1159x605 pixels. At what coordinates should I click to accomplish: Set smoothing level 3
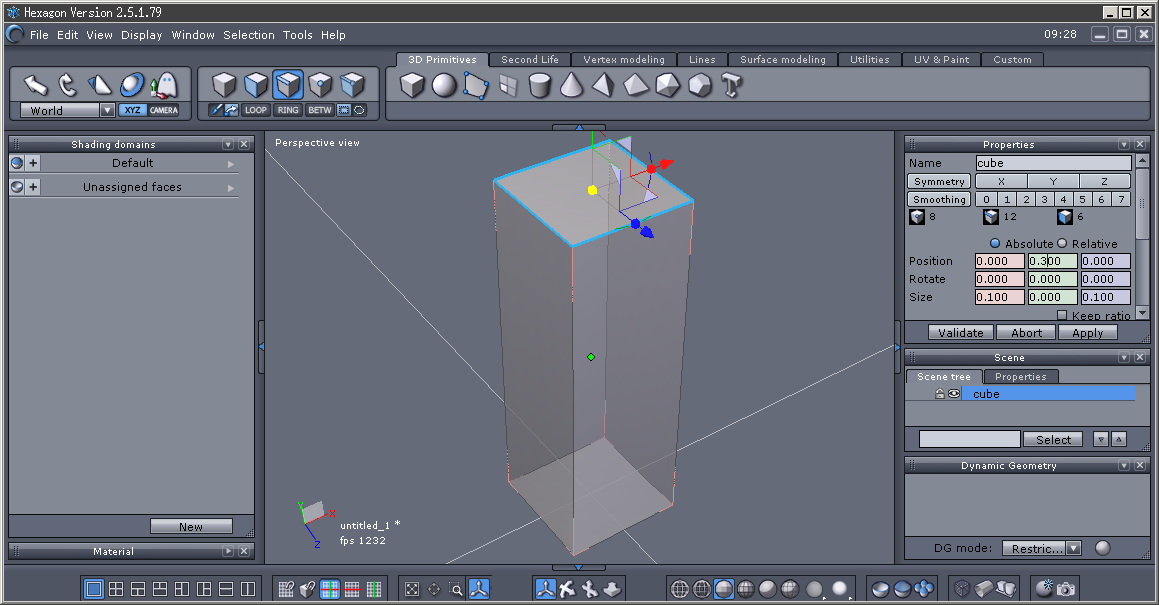(1044, 199)
